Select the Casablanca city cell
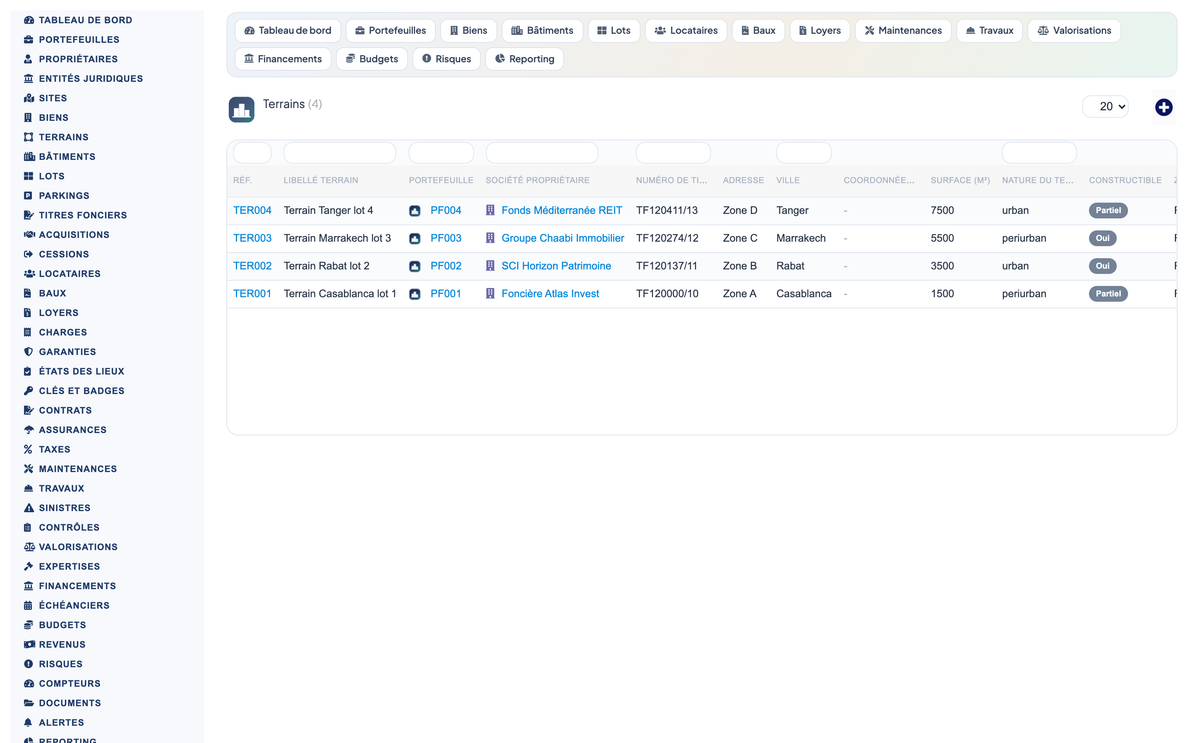The height and width of the screenshot is (743, 1200). pos(804,294)
